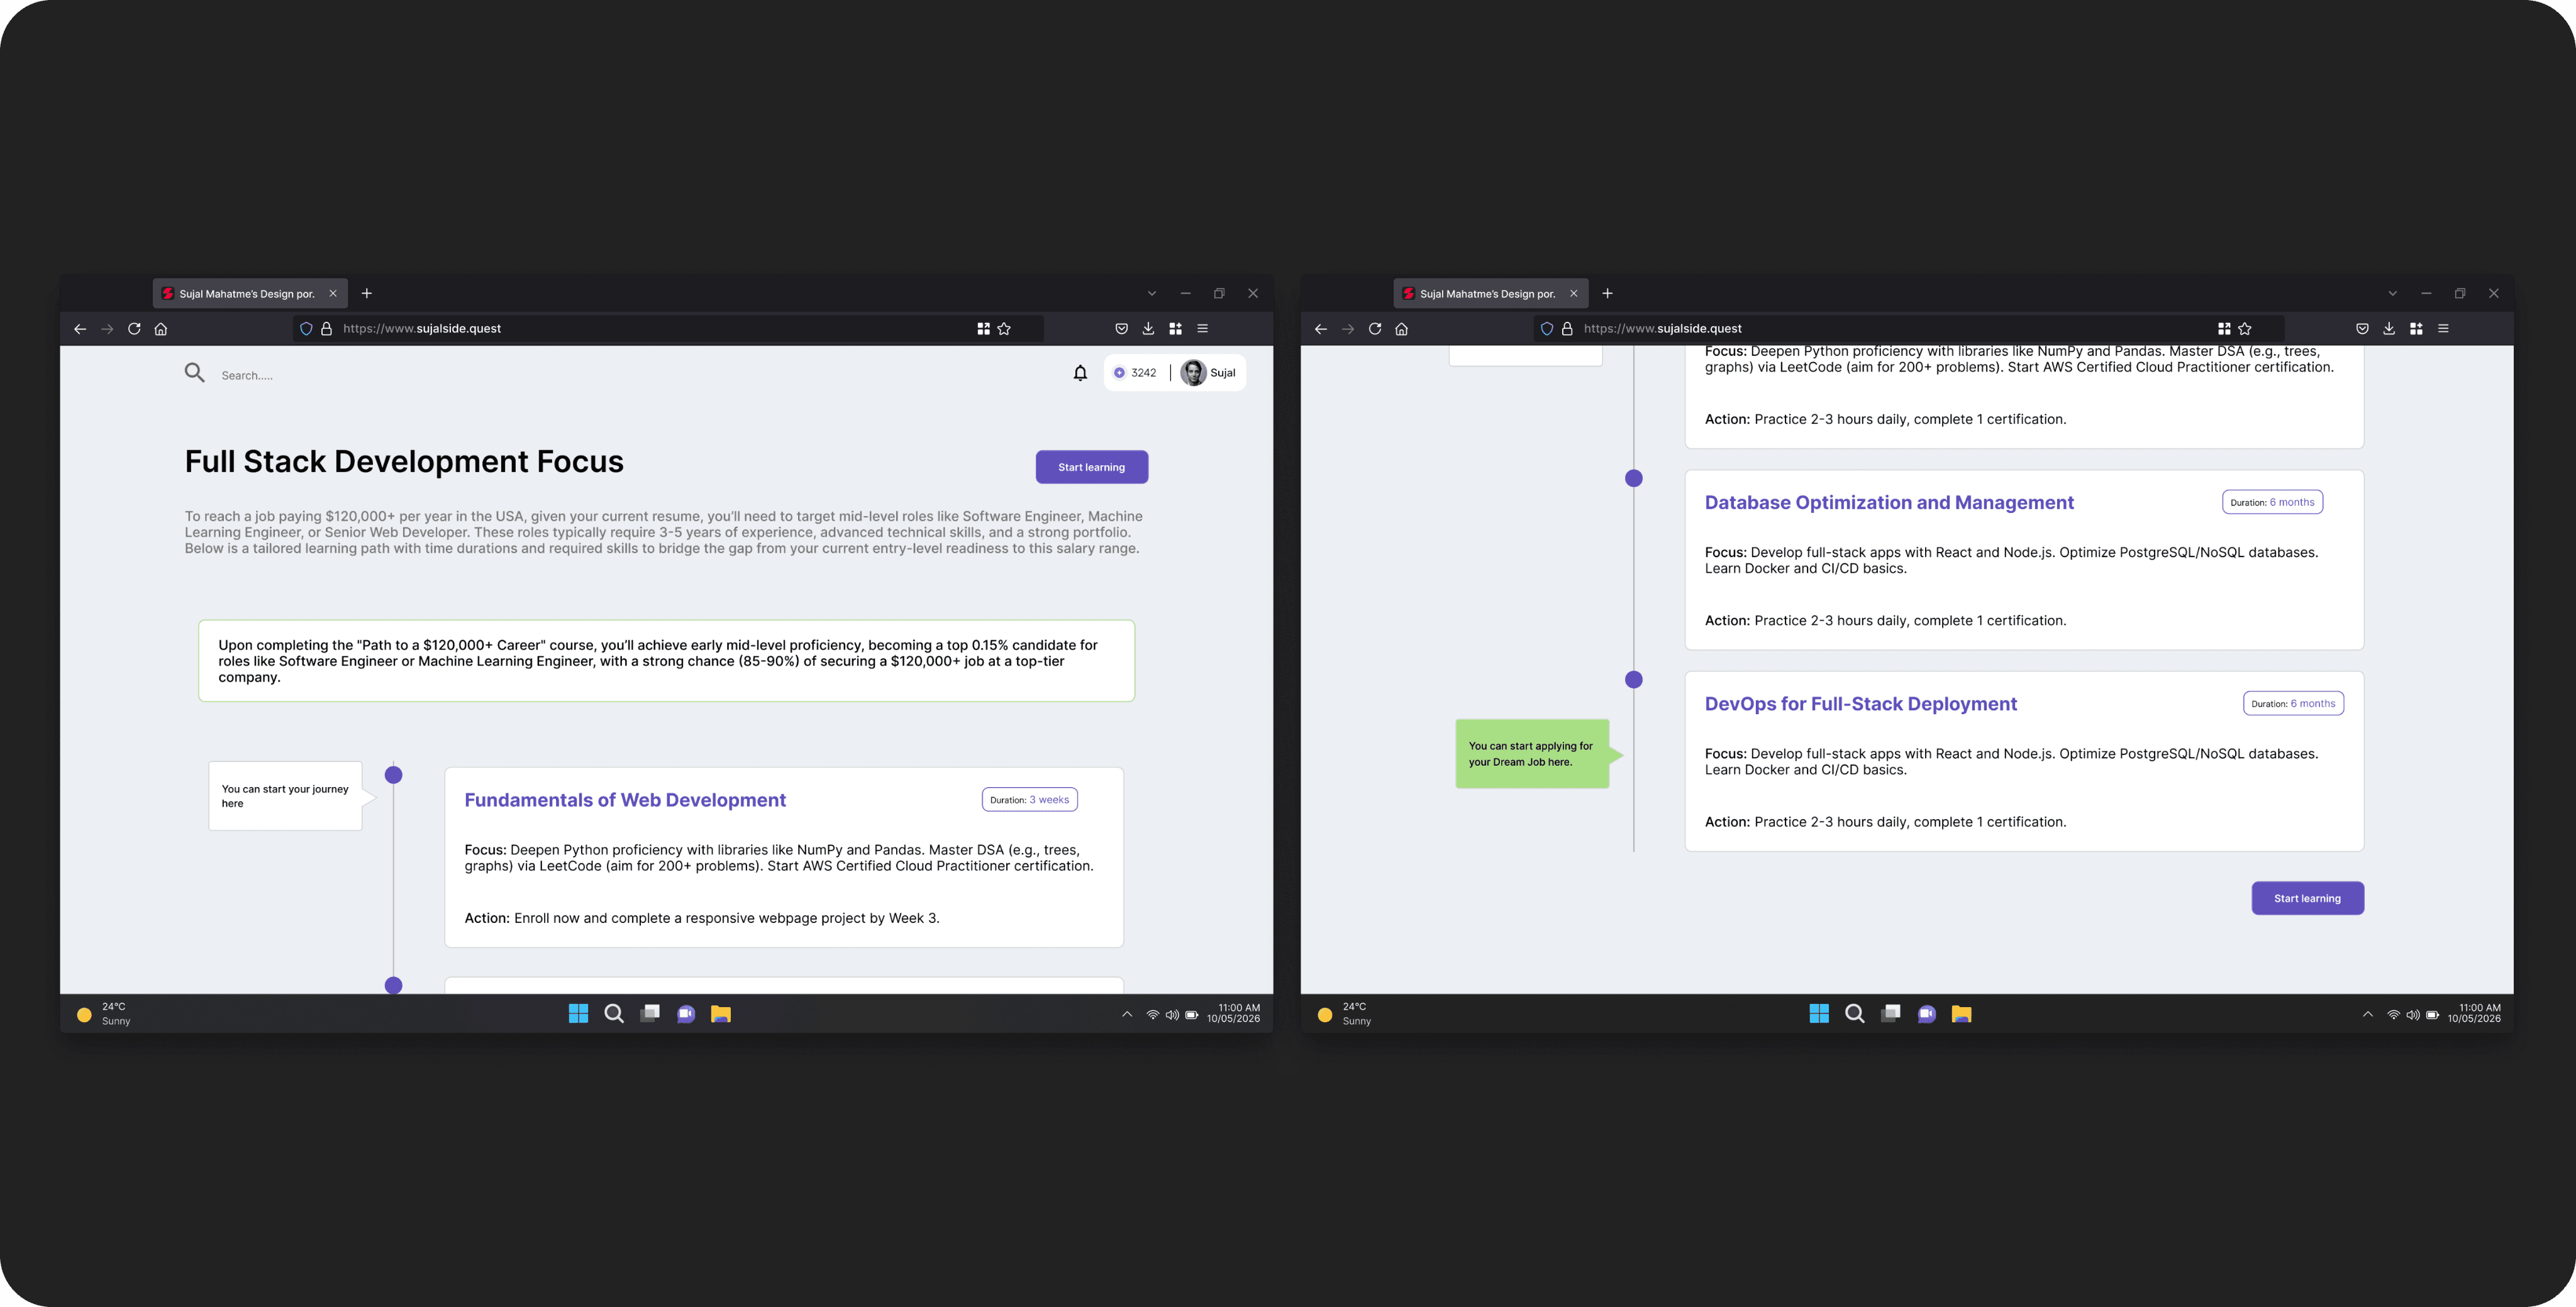Click the Pocket save icon in the right browser window
The width and height of the screenshot is (2576, 1307).
click(2362, 329)
